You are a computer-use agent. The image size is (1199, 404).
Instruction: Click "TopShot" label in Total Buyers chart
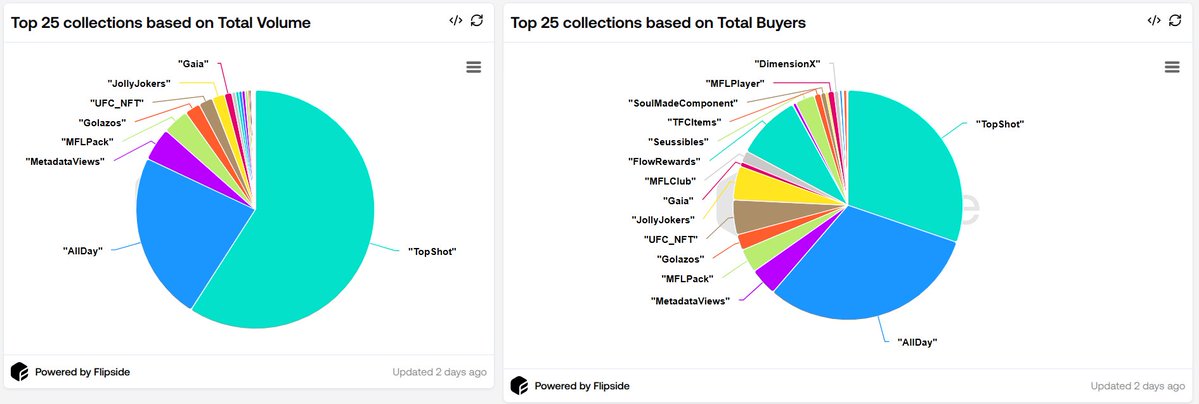pyautogui.click(x=1000, y=123)
